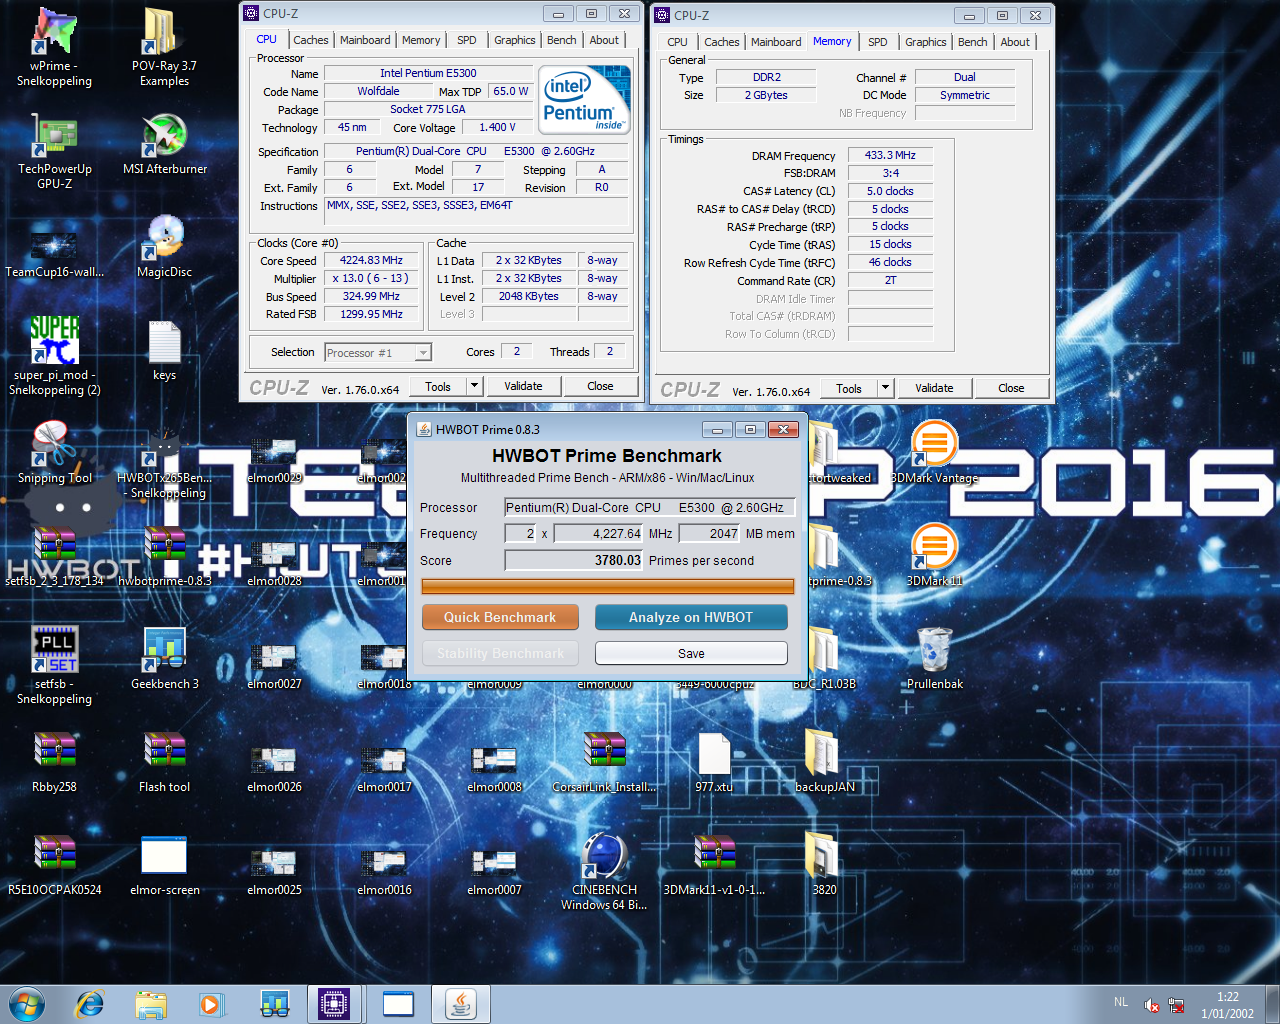Click the HWBOT Prime orange progress bar

[608, 586]
